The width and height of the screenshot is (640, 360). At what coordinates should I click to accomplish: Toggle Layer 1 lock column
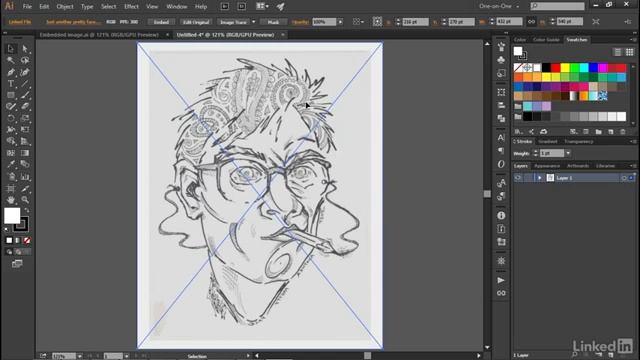click(x=528, y=178)
